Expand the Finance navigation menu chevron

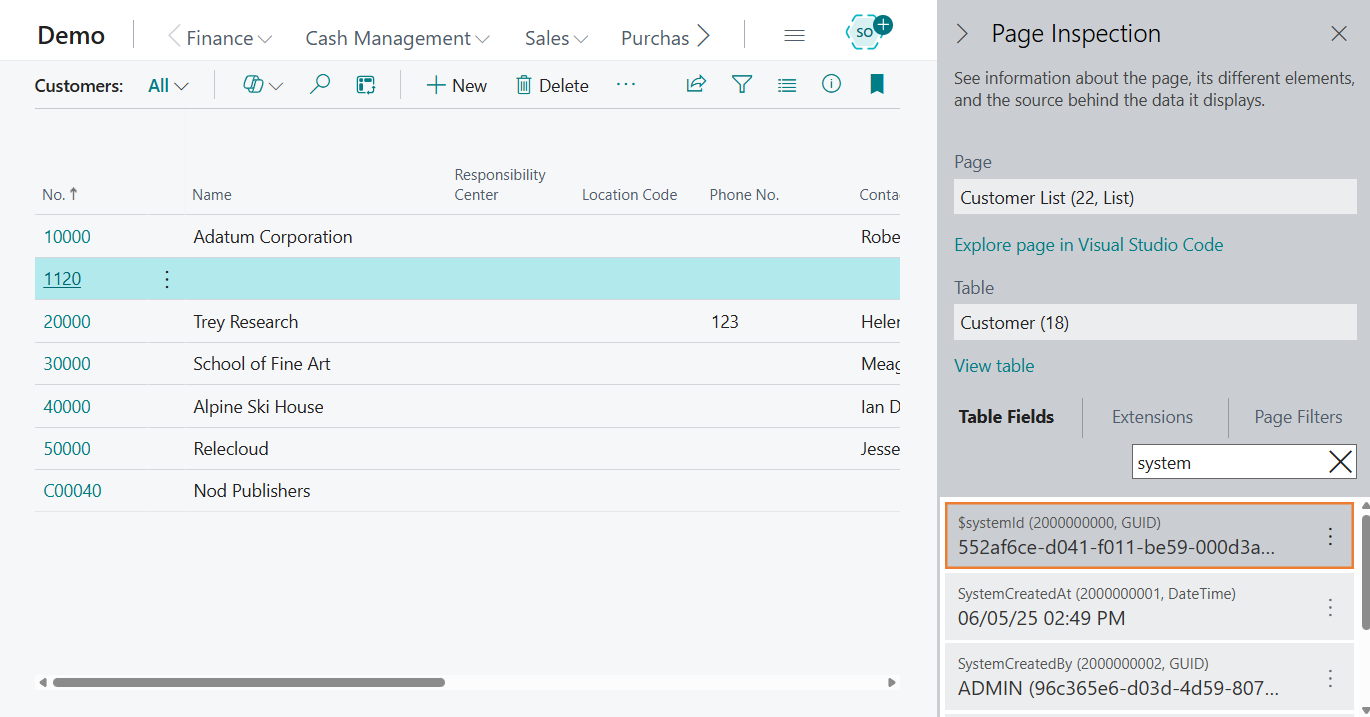[x=265, y=38]
